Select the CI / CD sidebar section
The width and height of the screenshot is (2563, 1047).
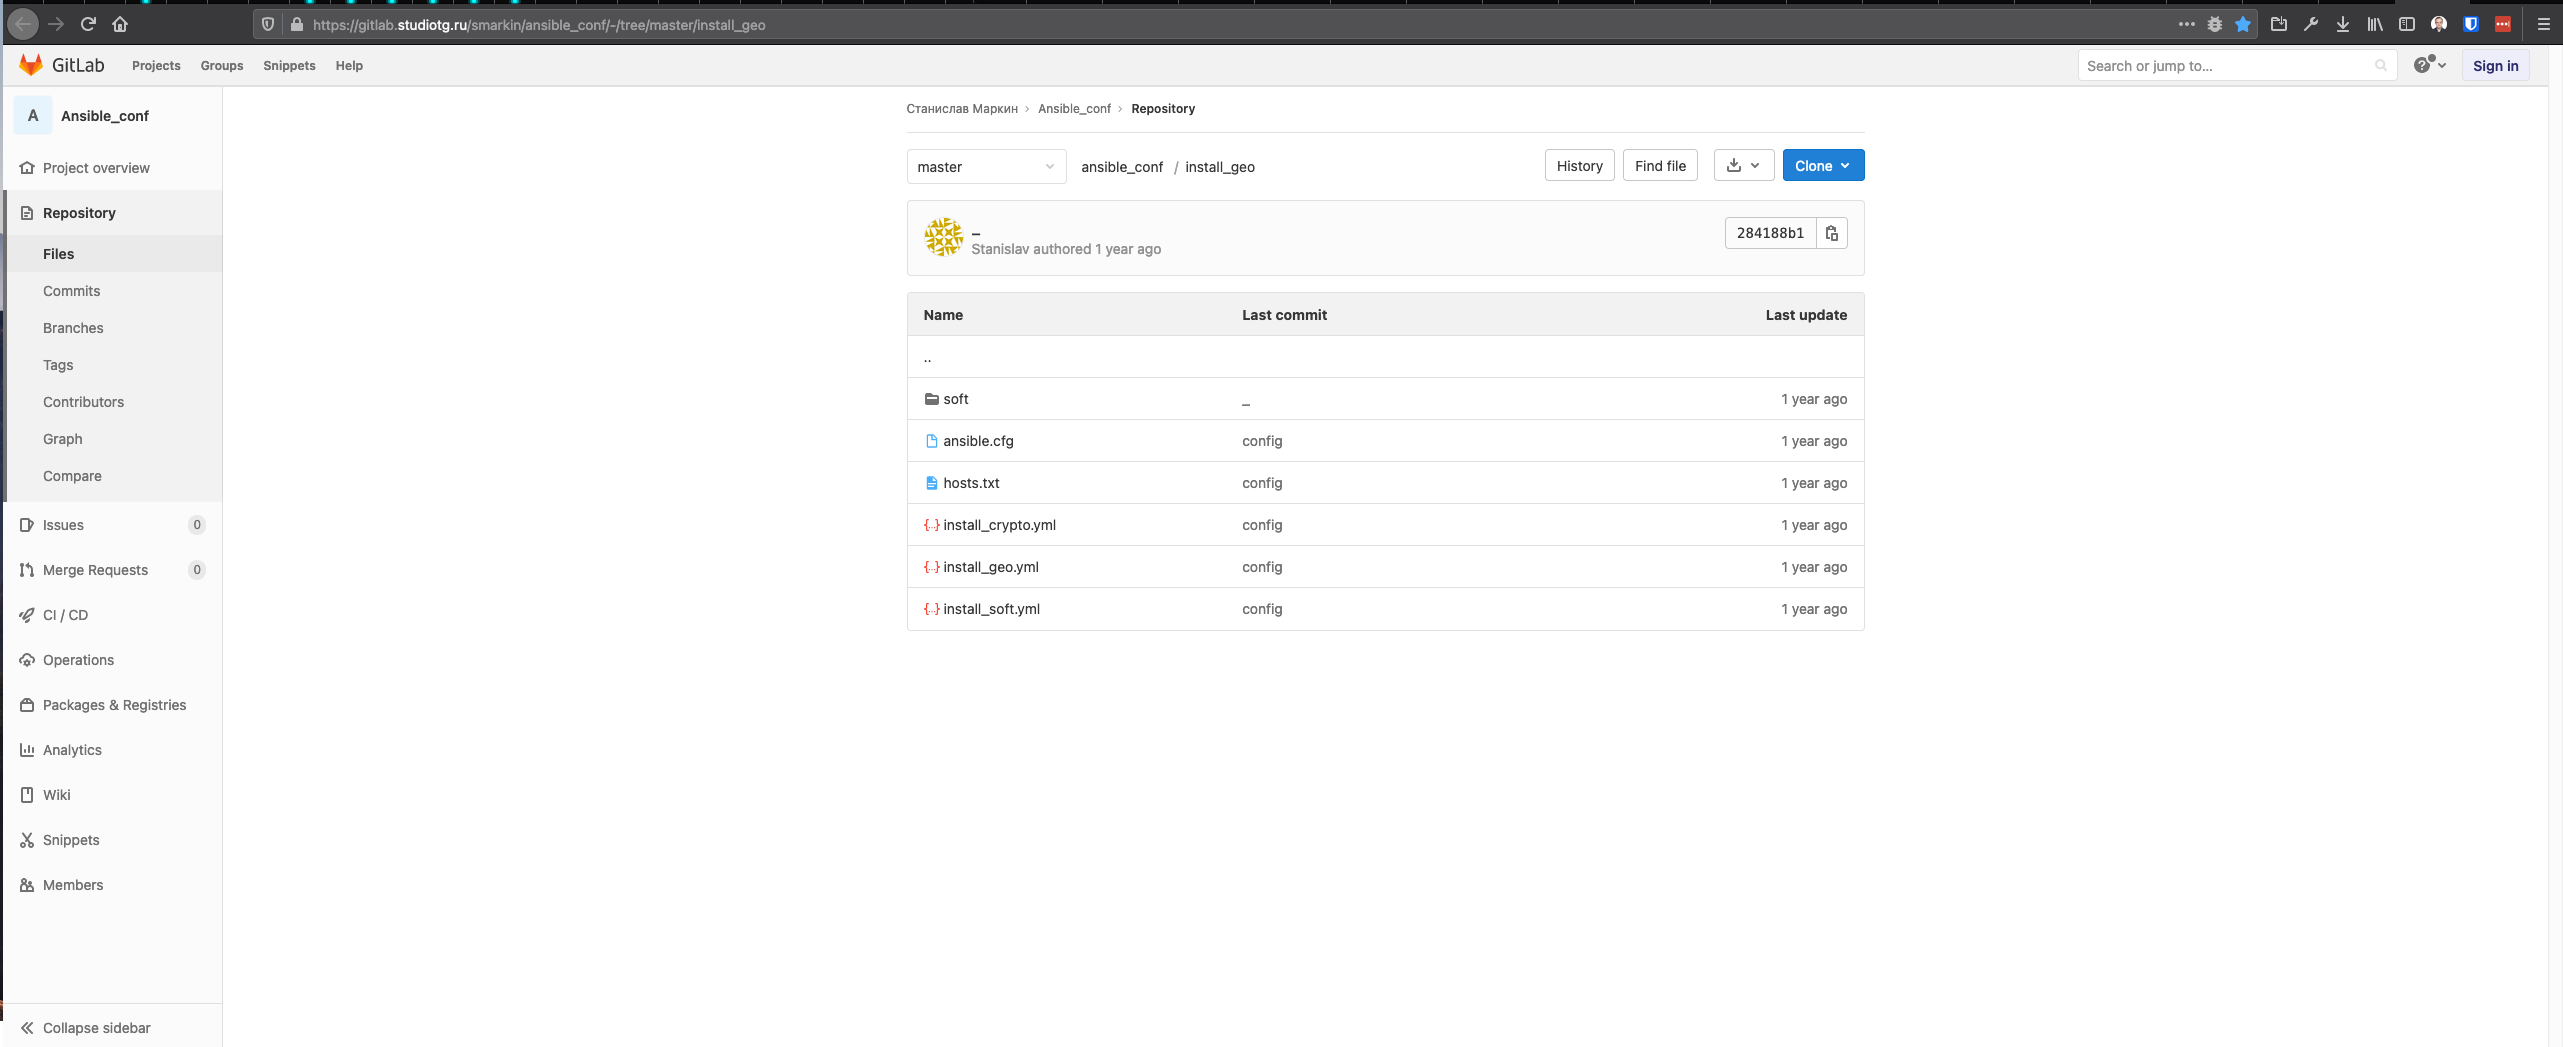[x=67, y=614]
